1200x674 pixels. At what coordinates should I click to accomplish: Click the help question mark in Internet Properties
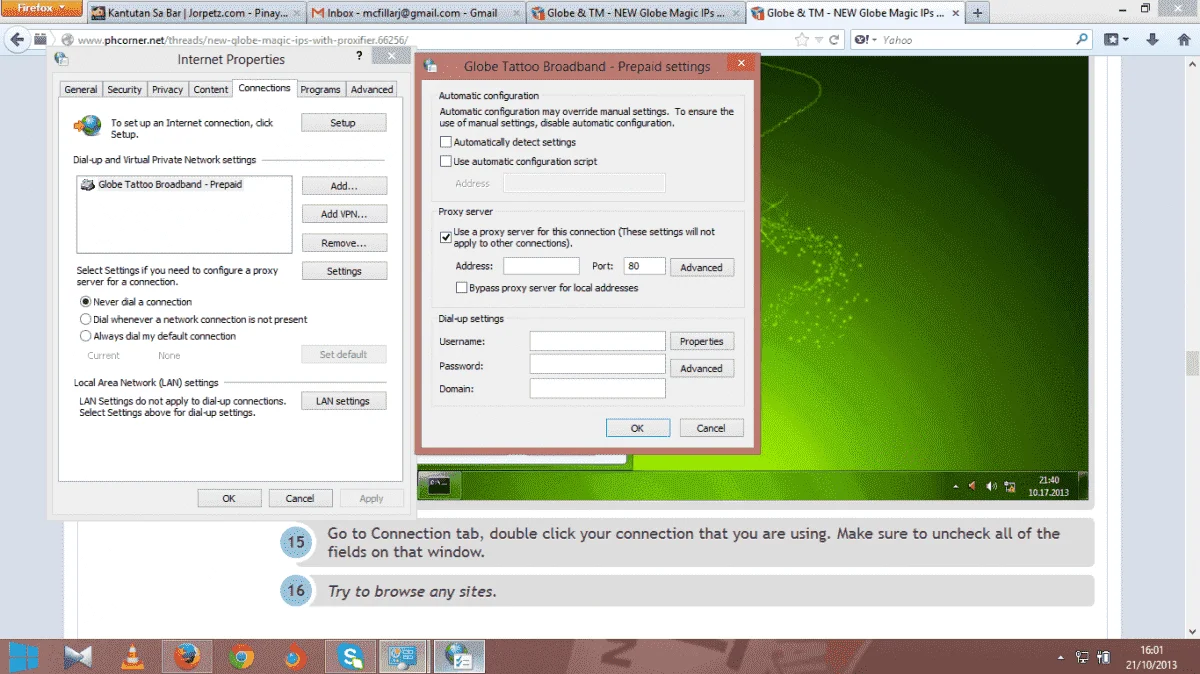(359, 57)
